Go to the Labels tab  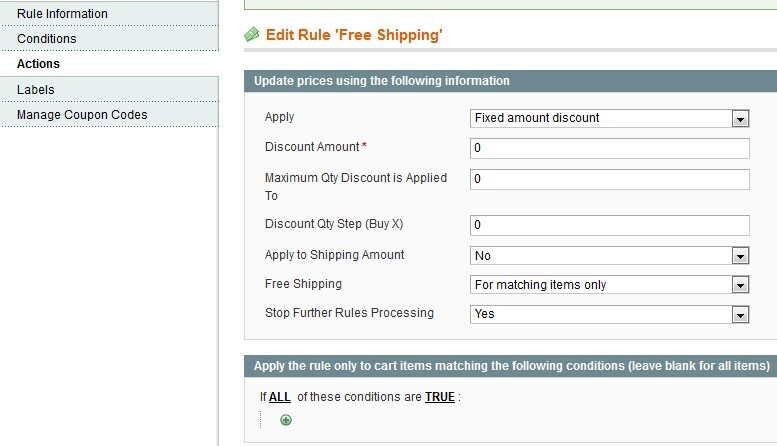click(x=36, y=90)
